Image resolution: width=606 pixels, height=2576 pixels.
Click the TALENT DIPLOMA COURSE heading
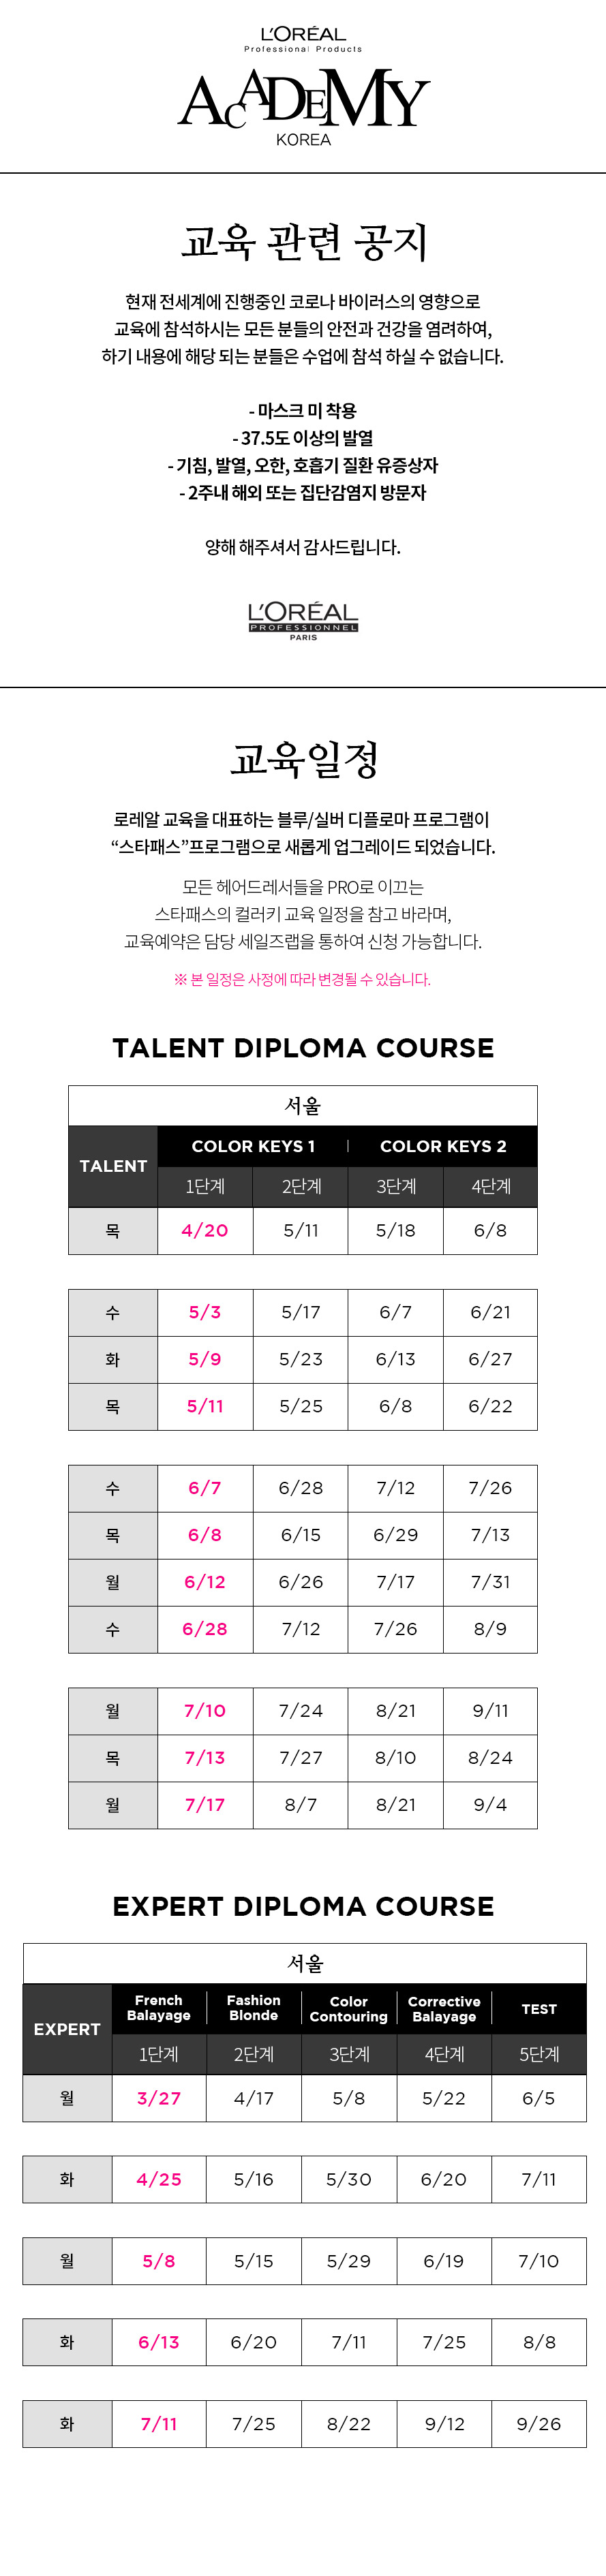(x=303, y=1048)
